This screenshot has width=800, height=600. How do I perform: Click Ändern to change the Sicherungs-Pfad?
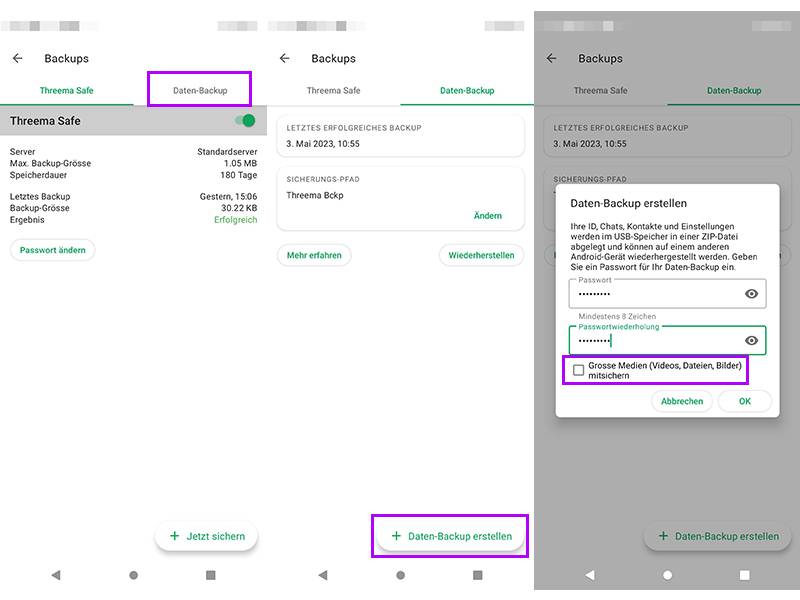point(491,217)
